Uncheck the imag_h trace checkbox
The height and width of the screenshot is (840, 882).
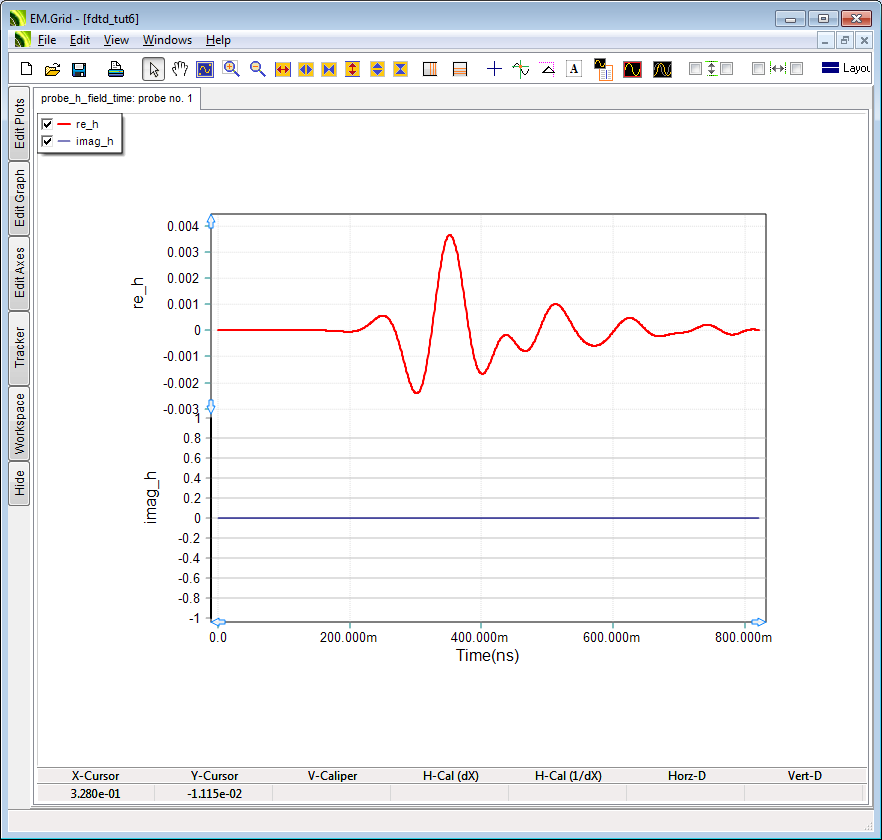point(47,142)
